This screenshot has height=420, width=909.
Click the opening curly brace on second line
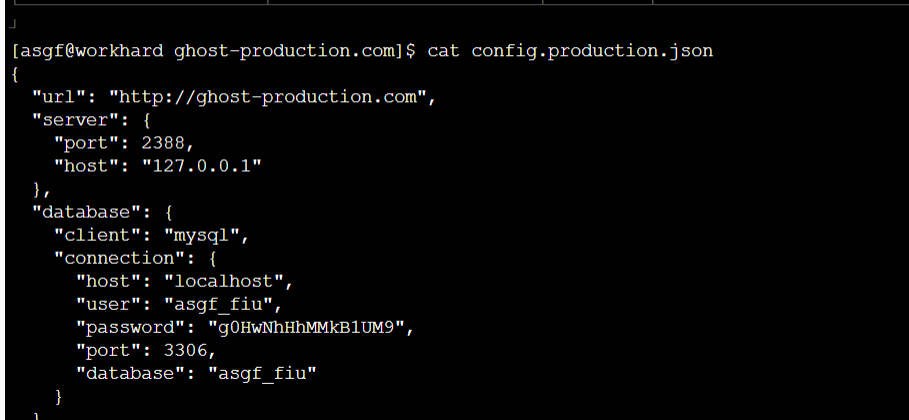pos(16,74)
